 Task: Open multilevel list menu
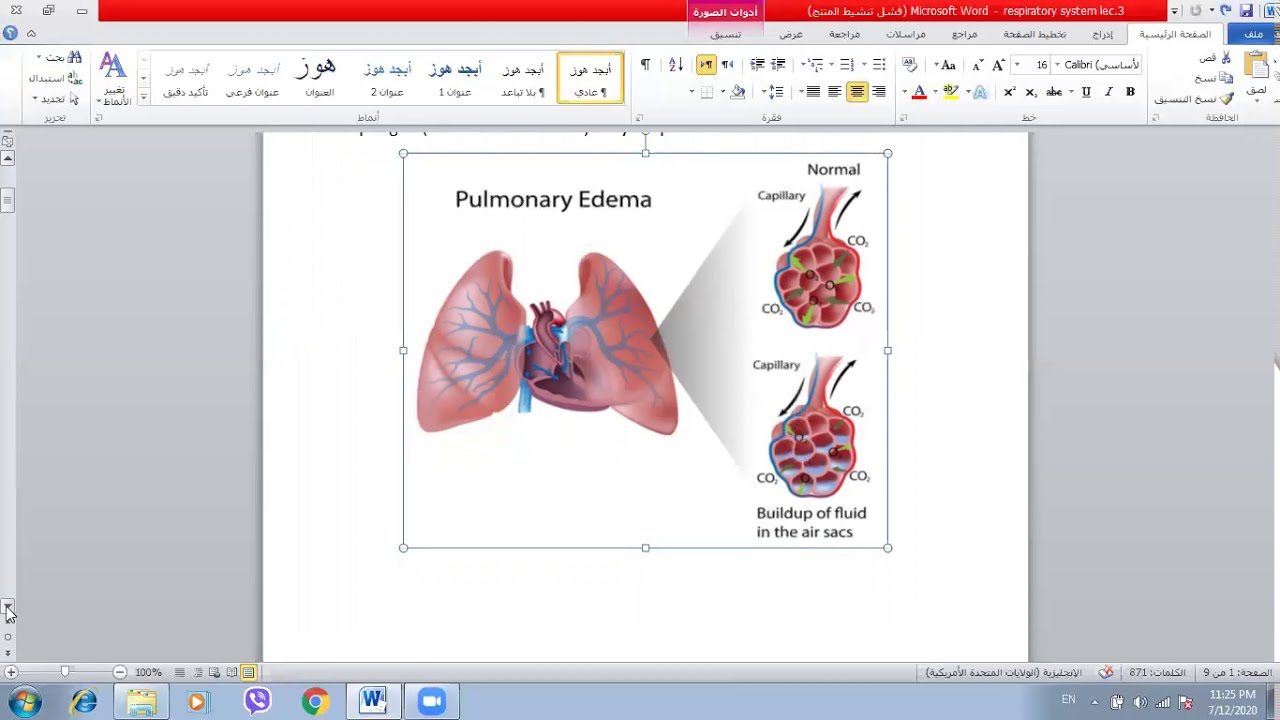click(x=815, y=65)
